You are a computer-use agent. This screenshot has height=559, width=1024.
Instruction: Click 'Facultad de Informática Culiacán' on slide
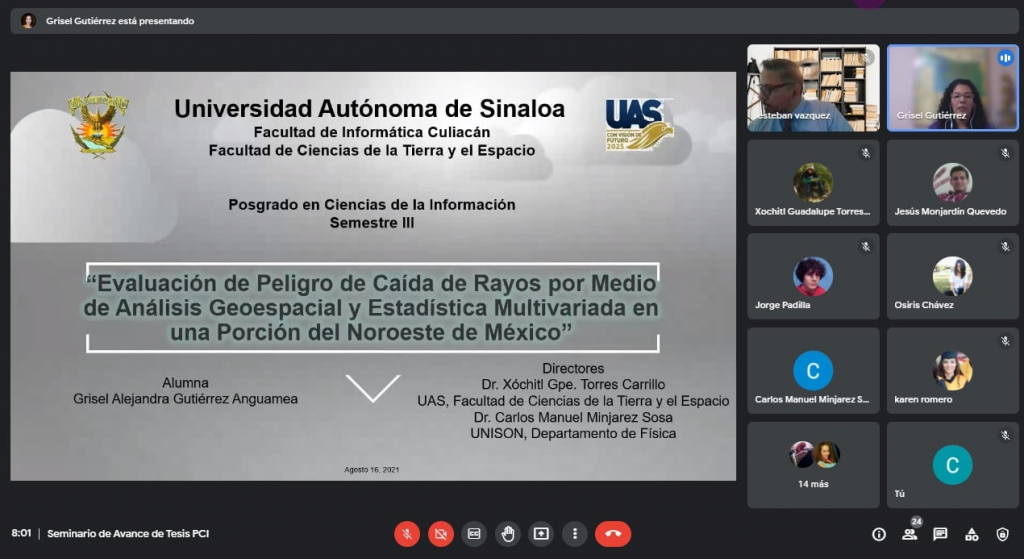pyautogui.click(x=372, y=133)
